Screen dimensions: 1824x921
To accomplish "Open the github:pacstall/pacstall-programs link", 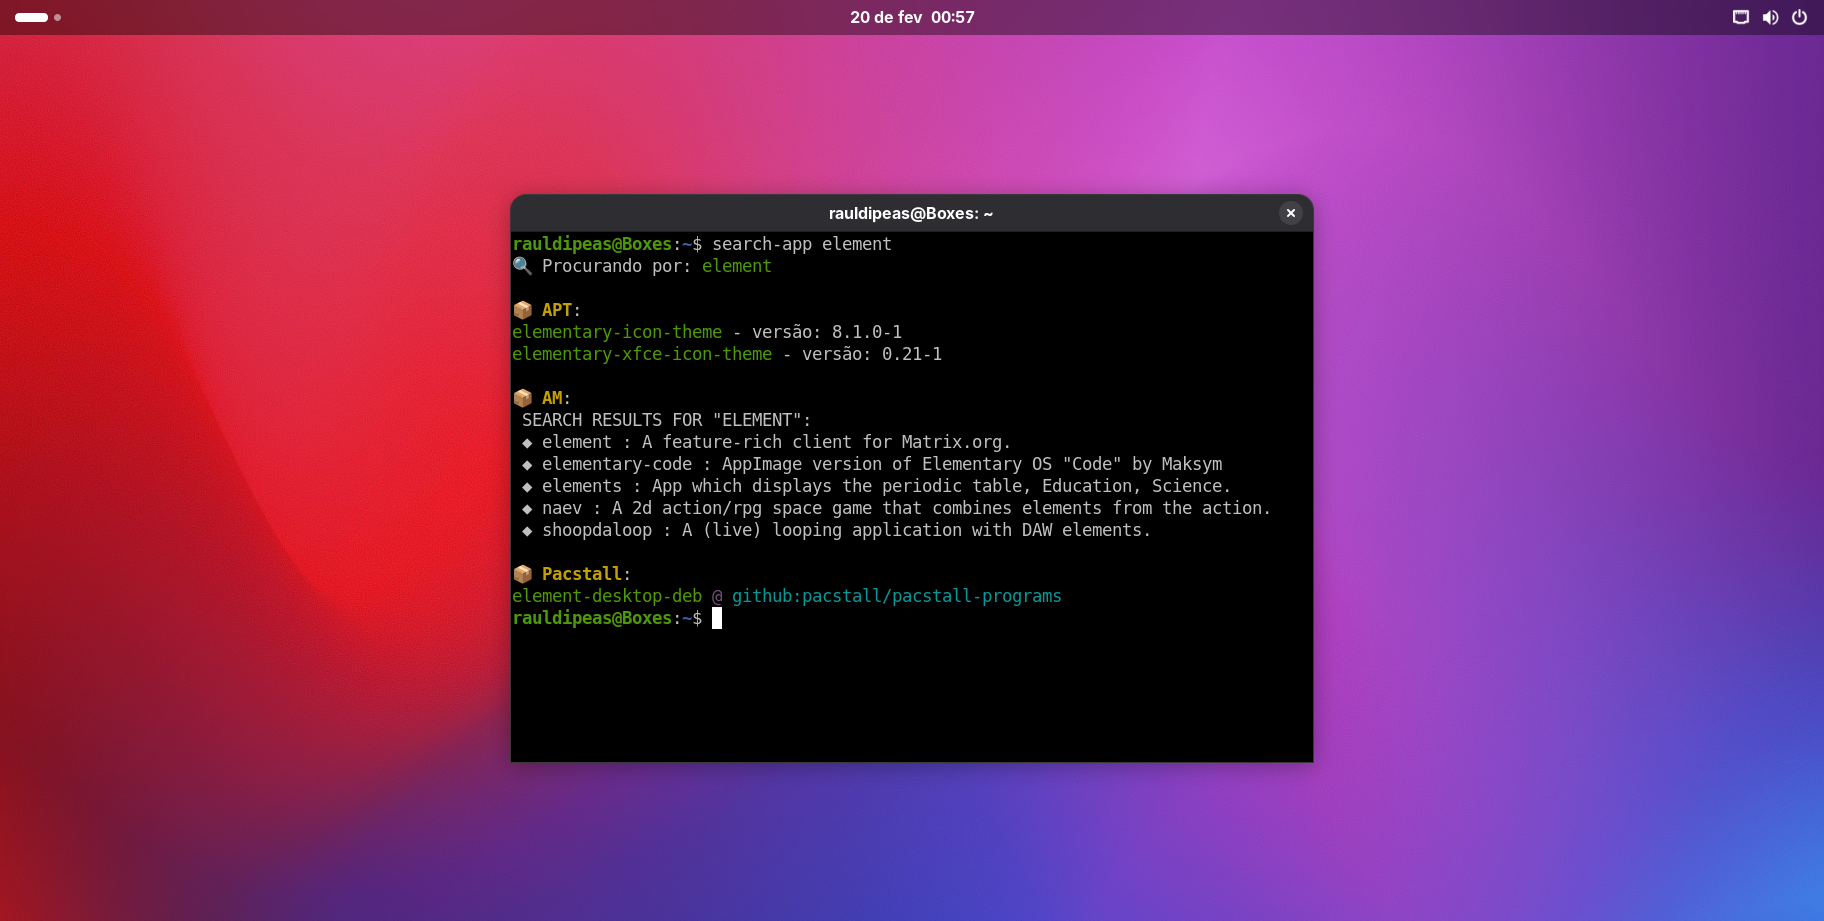I will point(896,596).
